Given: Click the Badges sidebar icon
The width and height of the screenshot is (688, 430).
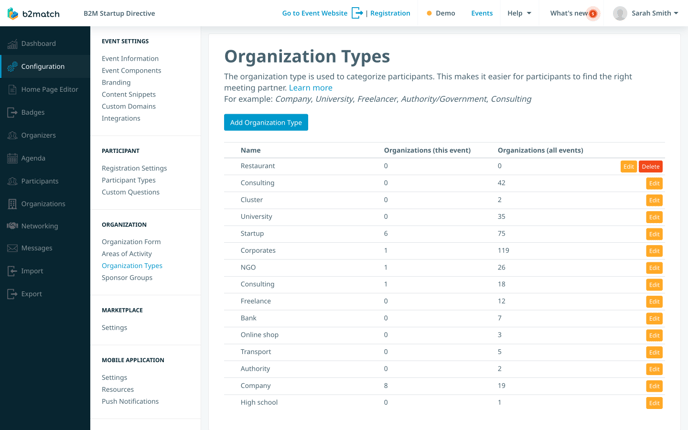Looking at the screenshot, I should click(x=12, y=113).
